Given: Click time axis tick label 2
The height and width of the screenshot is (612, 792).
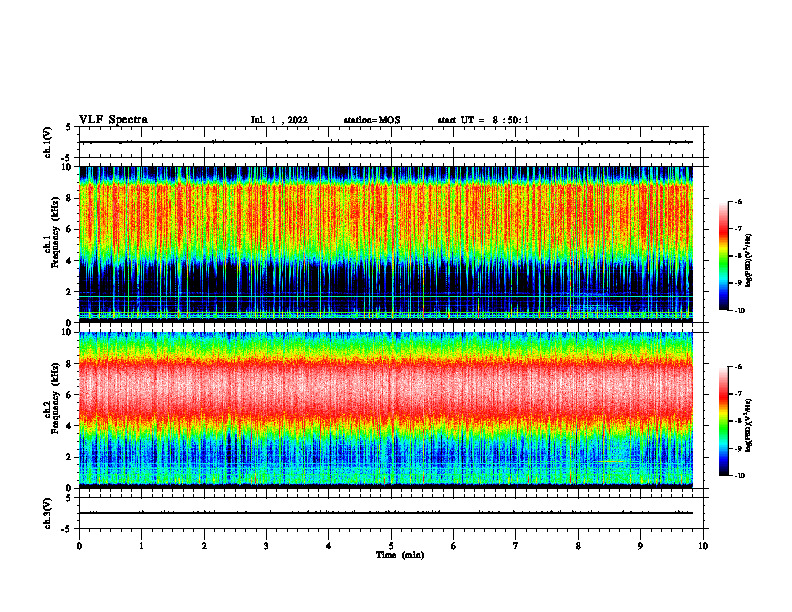Looking at the screenshot, I should click(204, 546).
